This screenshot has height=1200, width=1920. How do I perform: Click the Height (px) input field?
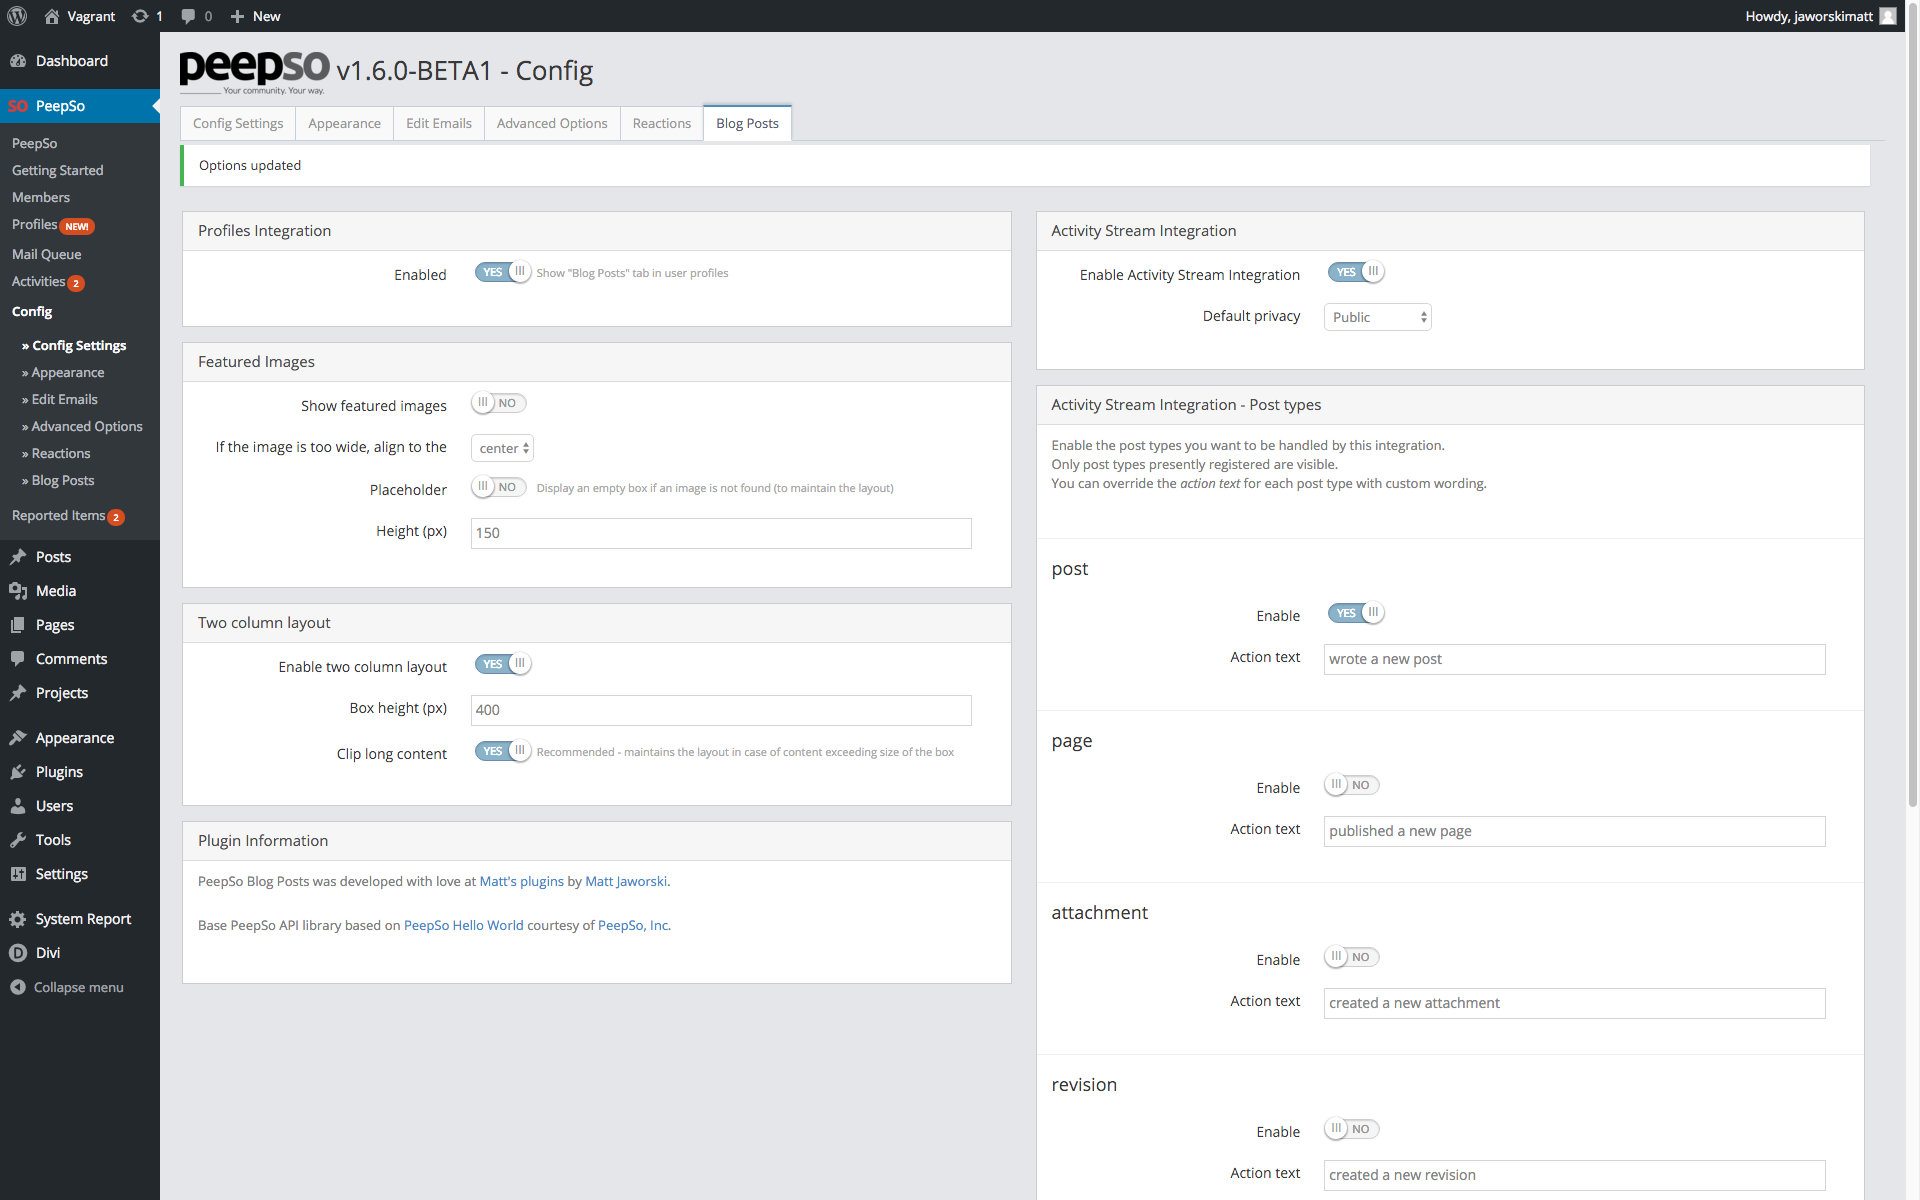[x=721, y=533]
